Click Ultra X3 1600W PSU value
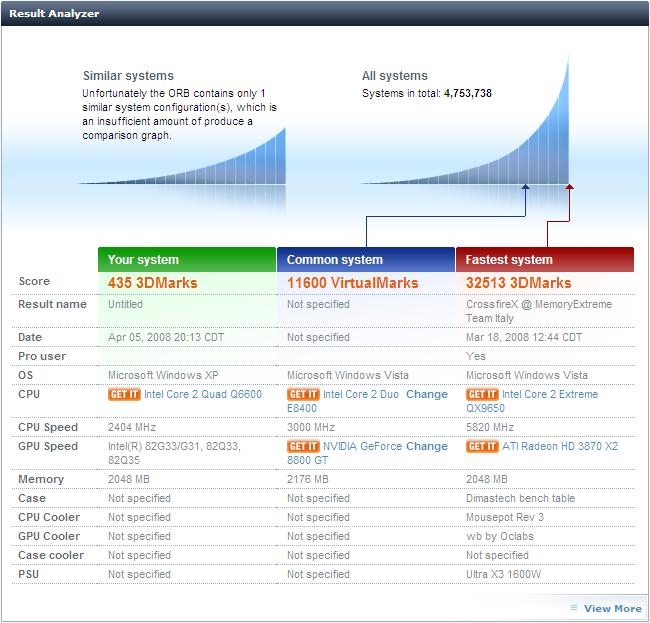The height and width of the screenshot is (623, 650). pos(504,575)
